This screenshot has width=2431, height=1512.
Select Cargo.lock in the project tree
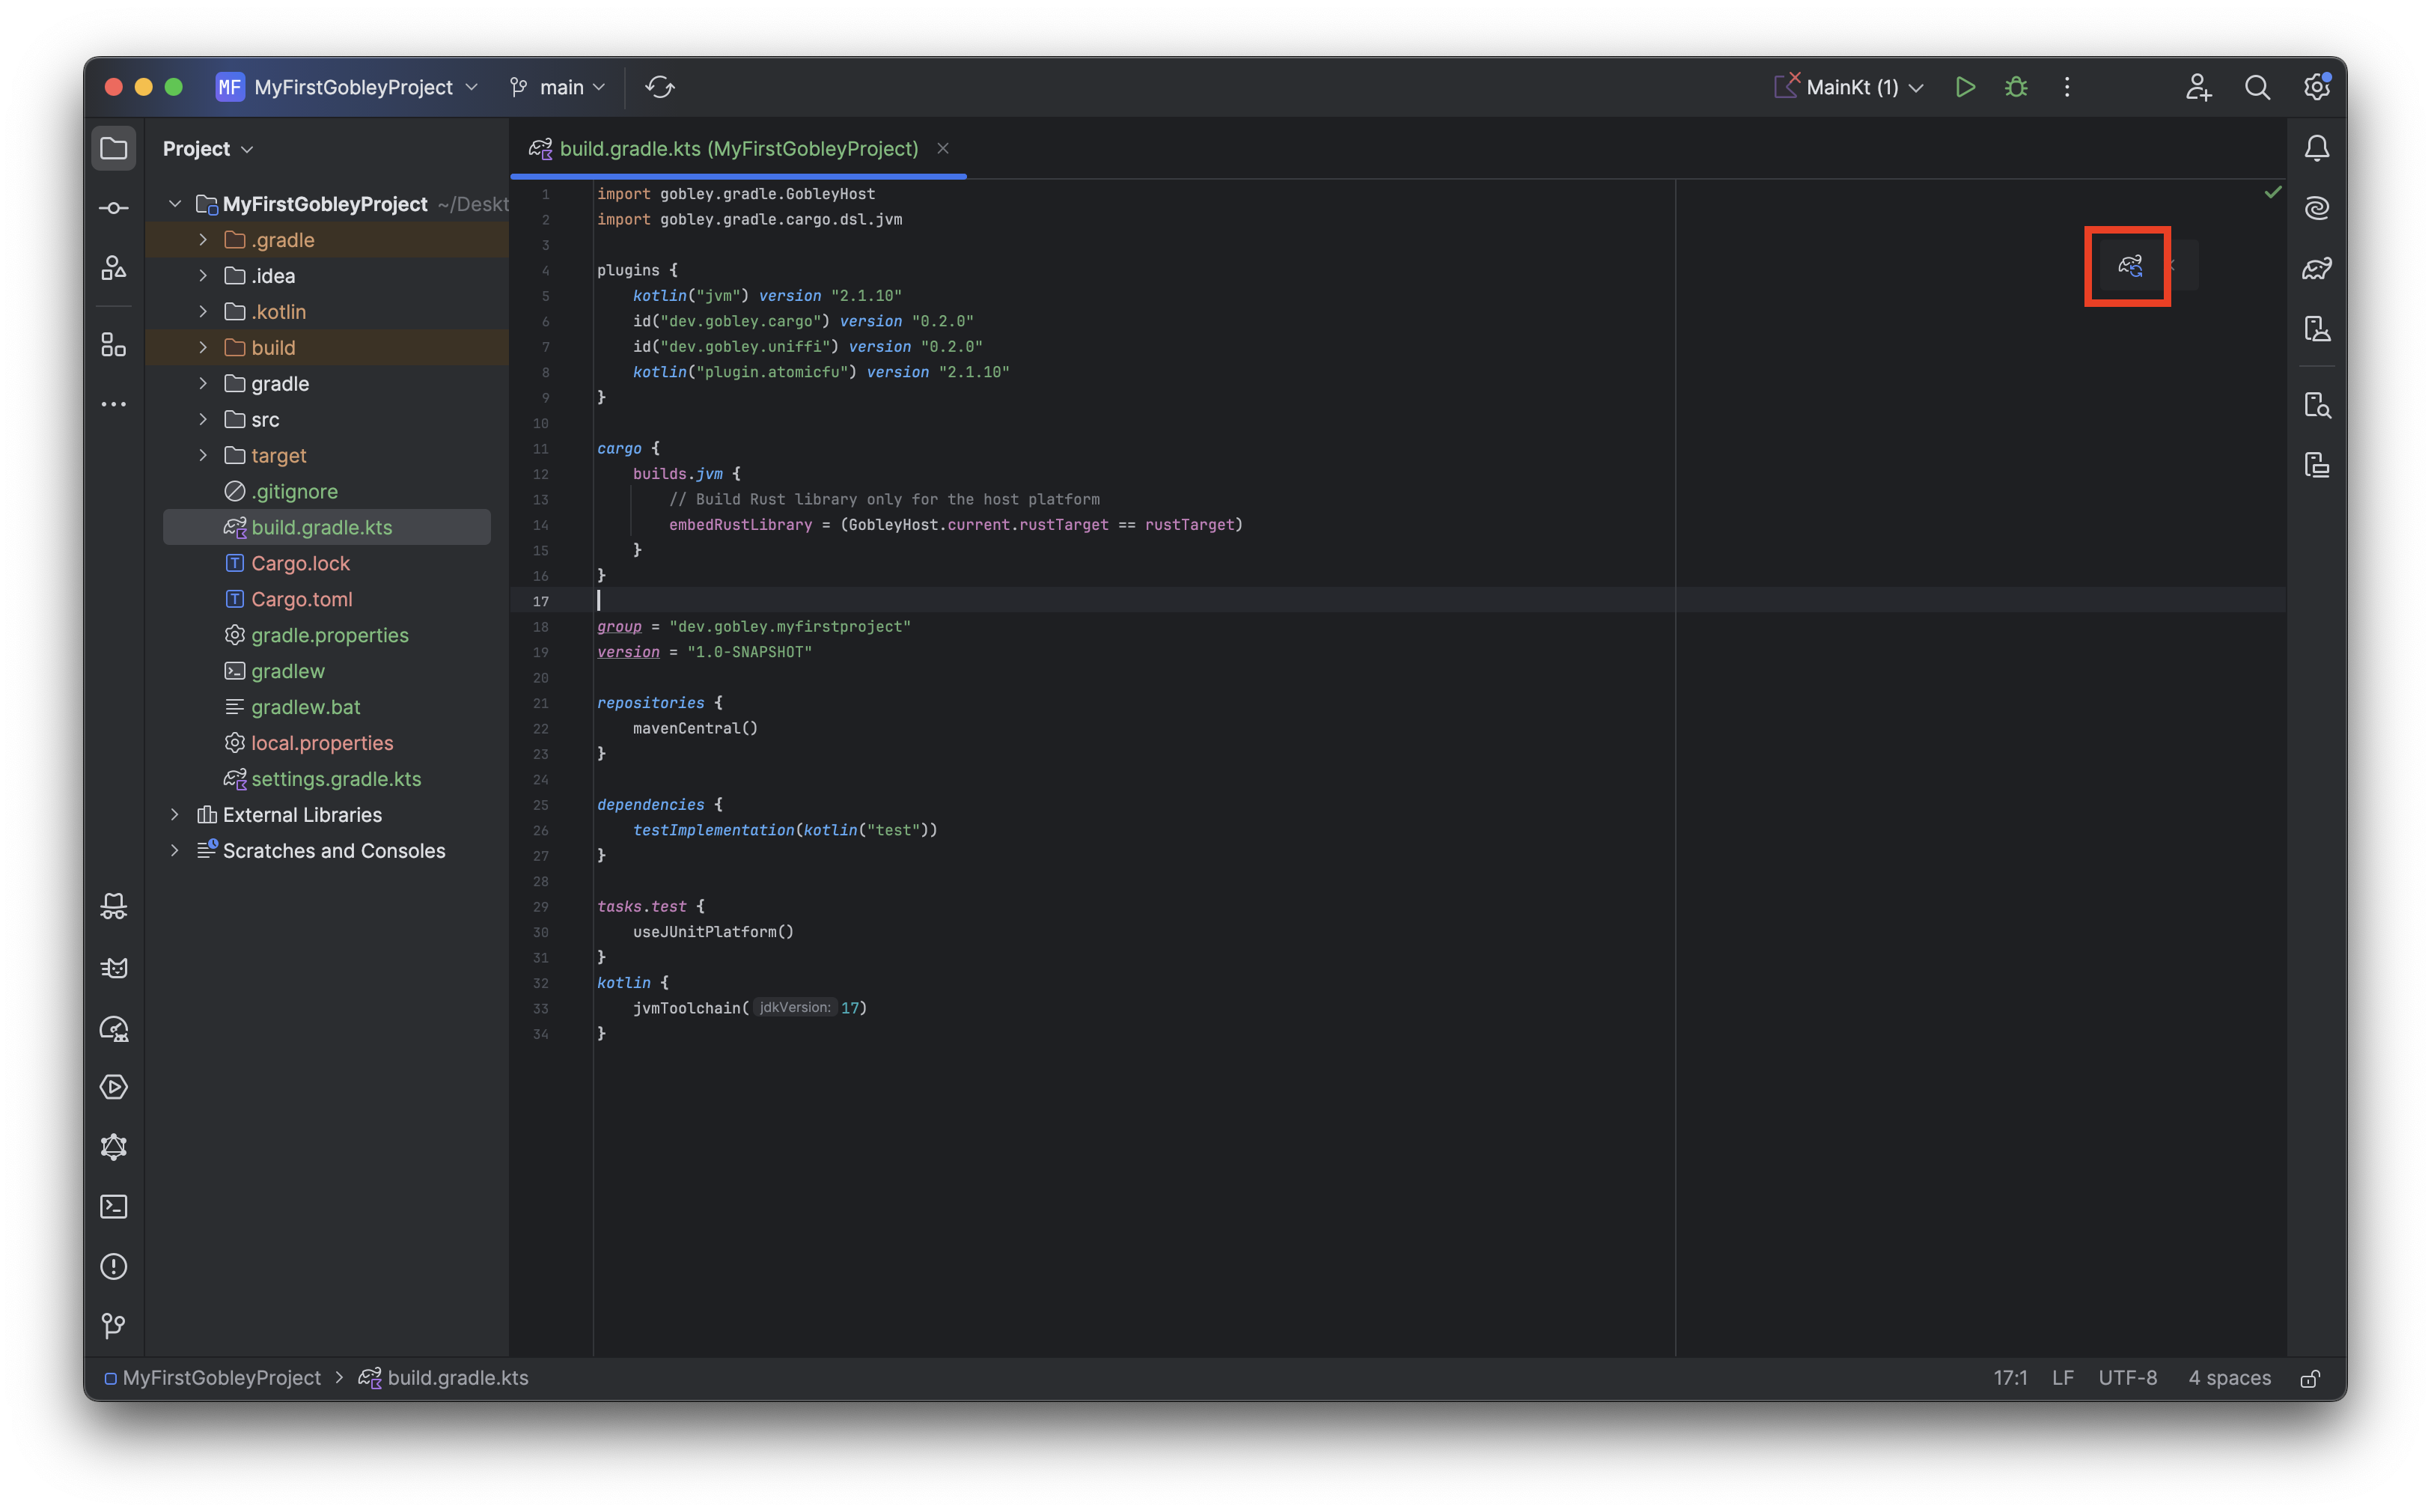coord(301,563)
